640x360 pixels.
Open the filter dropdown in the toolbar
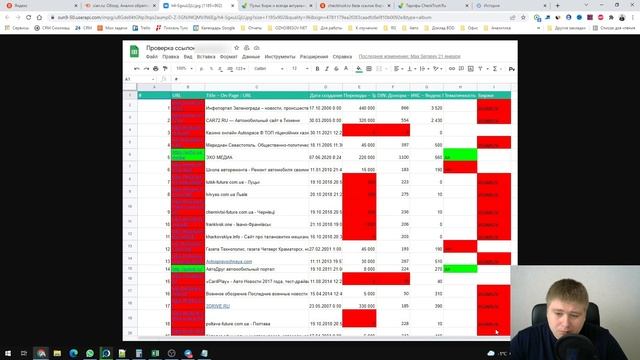(482, 69)
